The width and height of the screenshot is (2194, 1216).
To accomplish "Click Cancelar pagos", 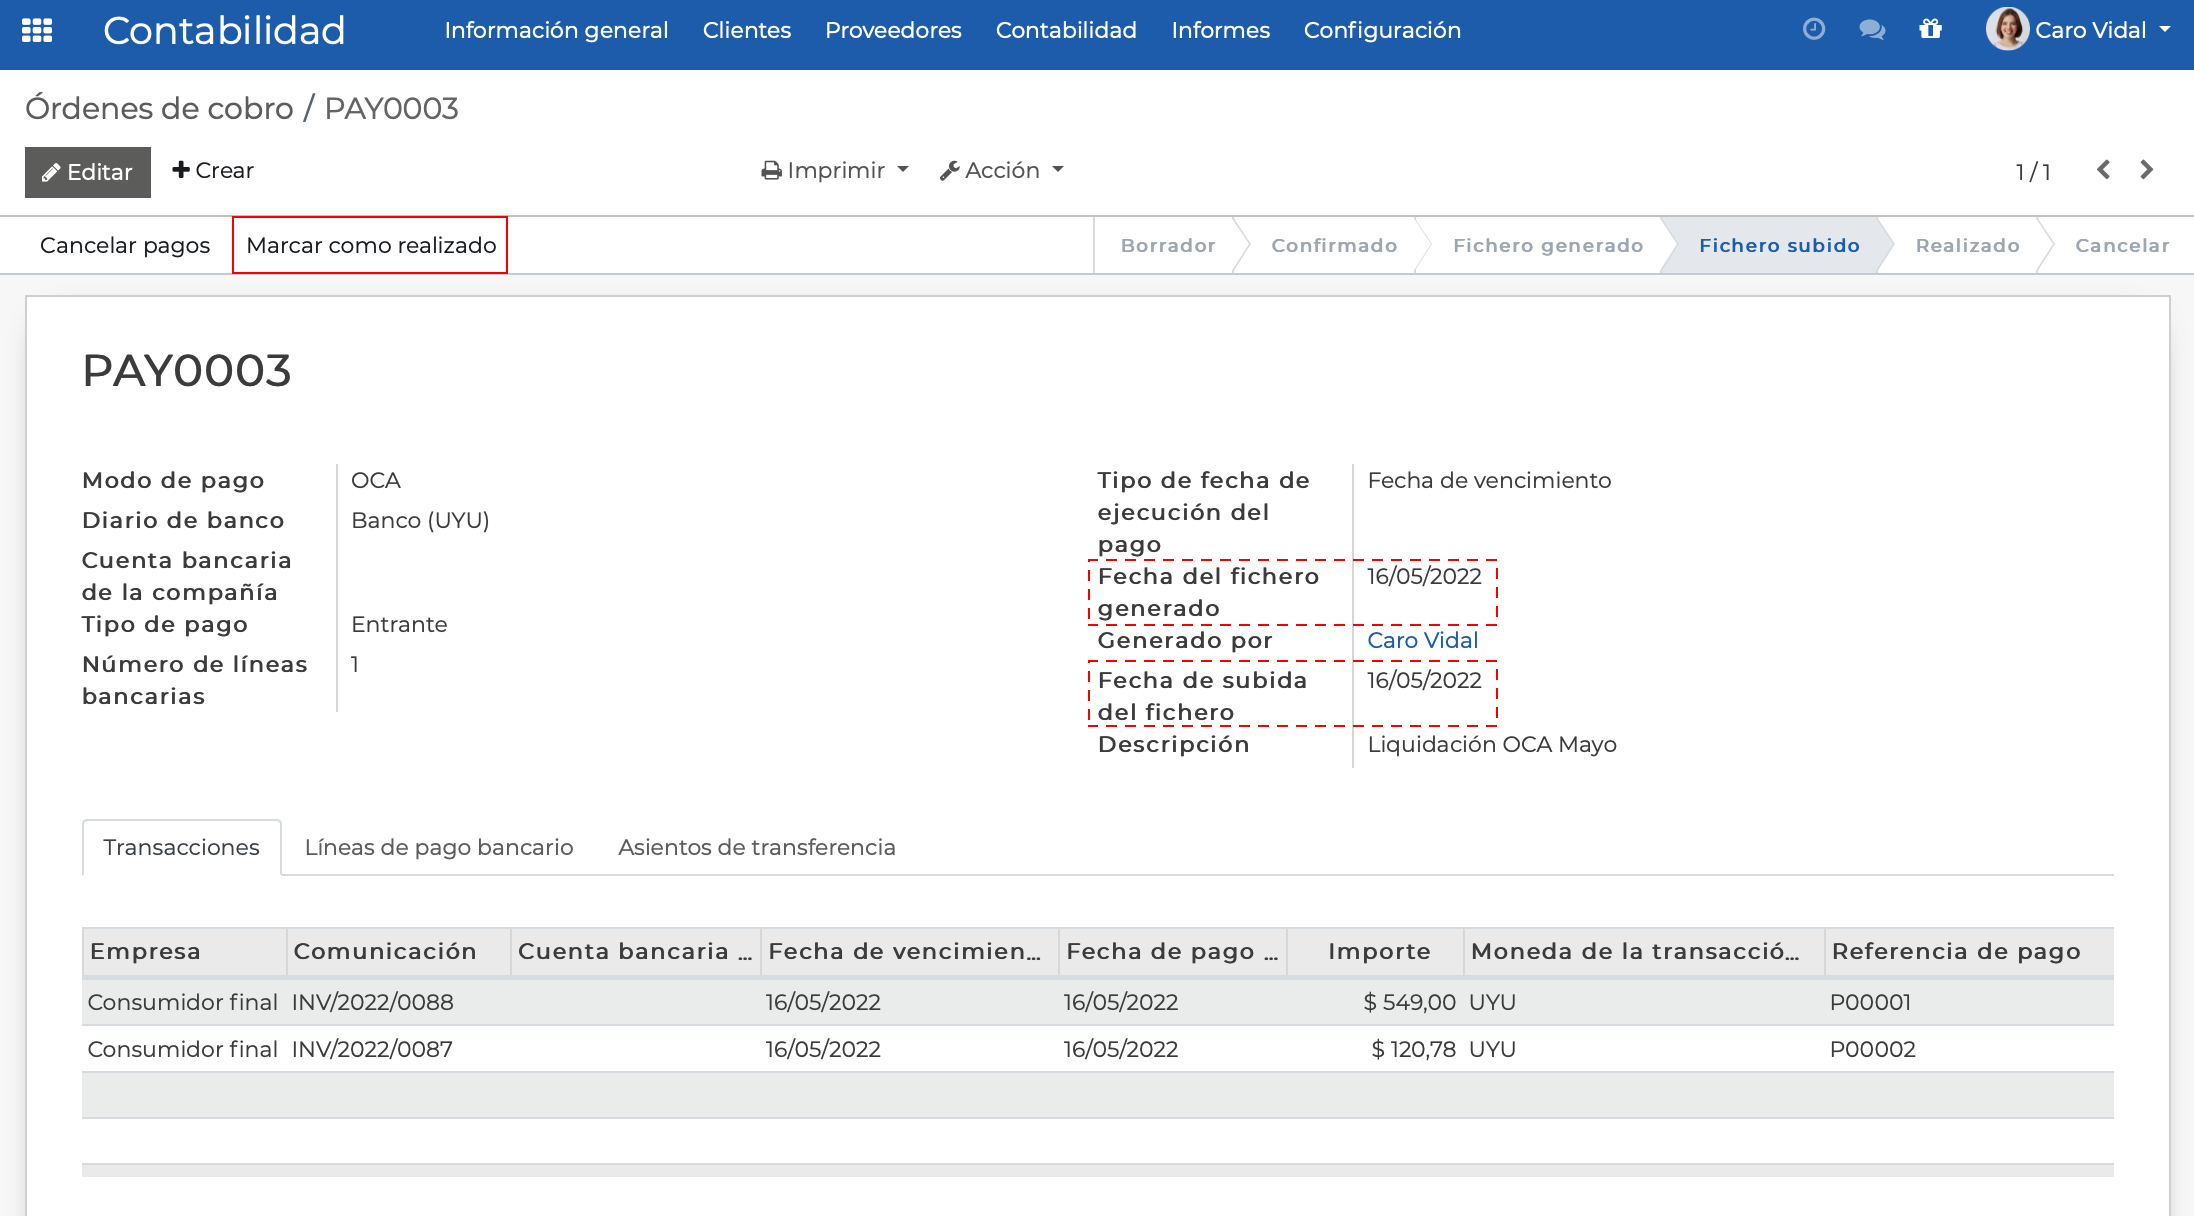I will [125, 244].
